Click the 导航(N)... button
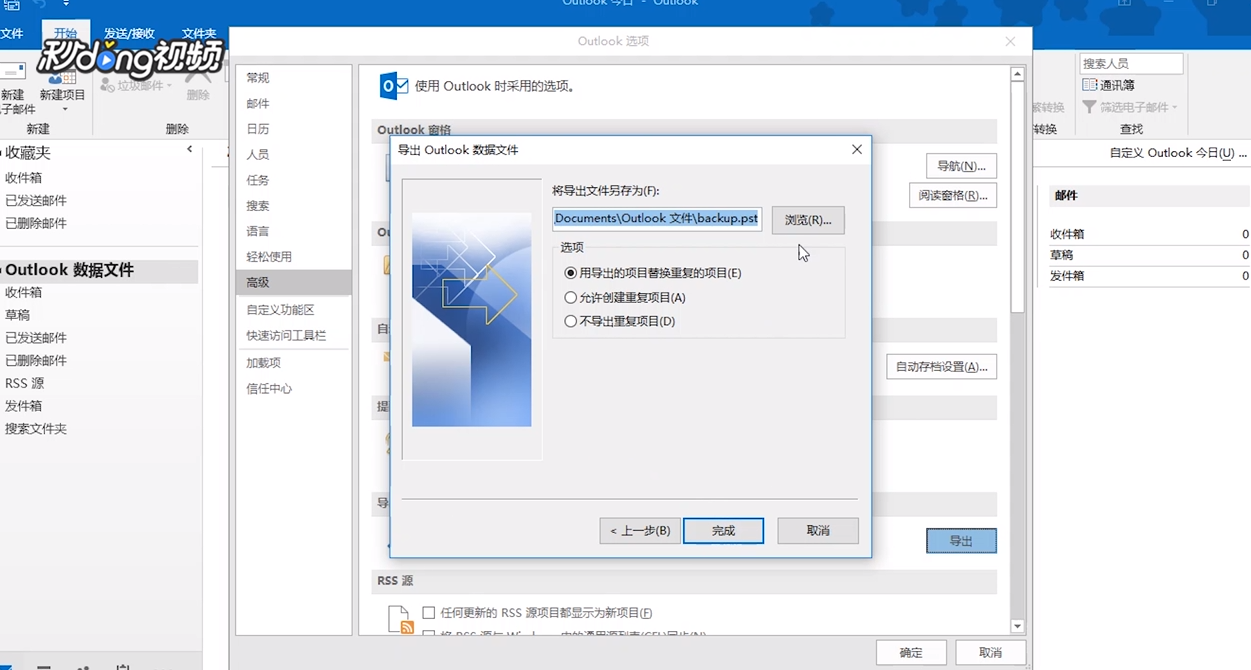1251x670 pixels. 961,166
